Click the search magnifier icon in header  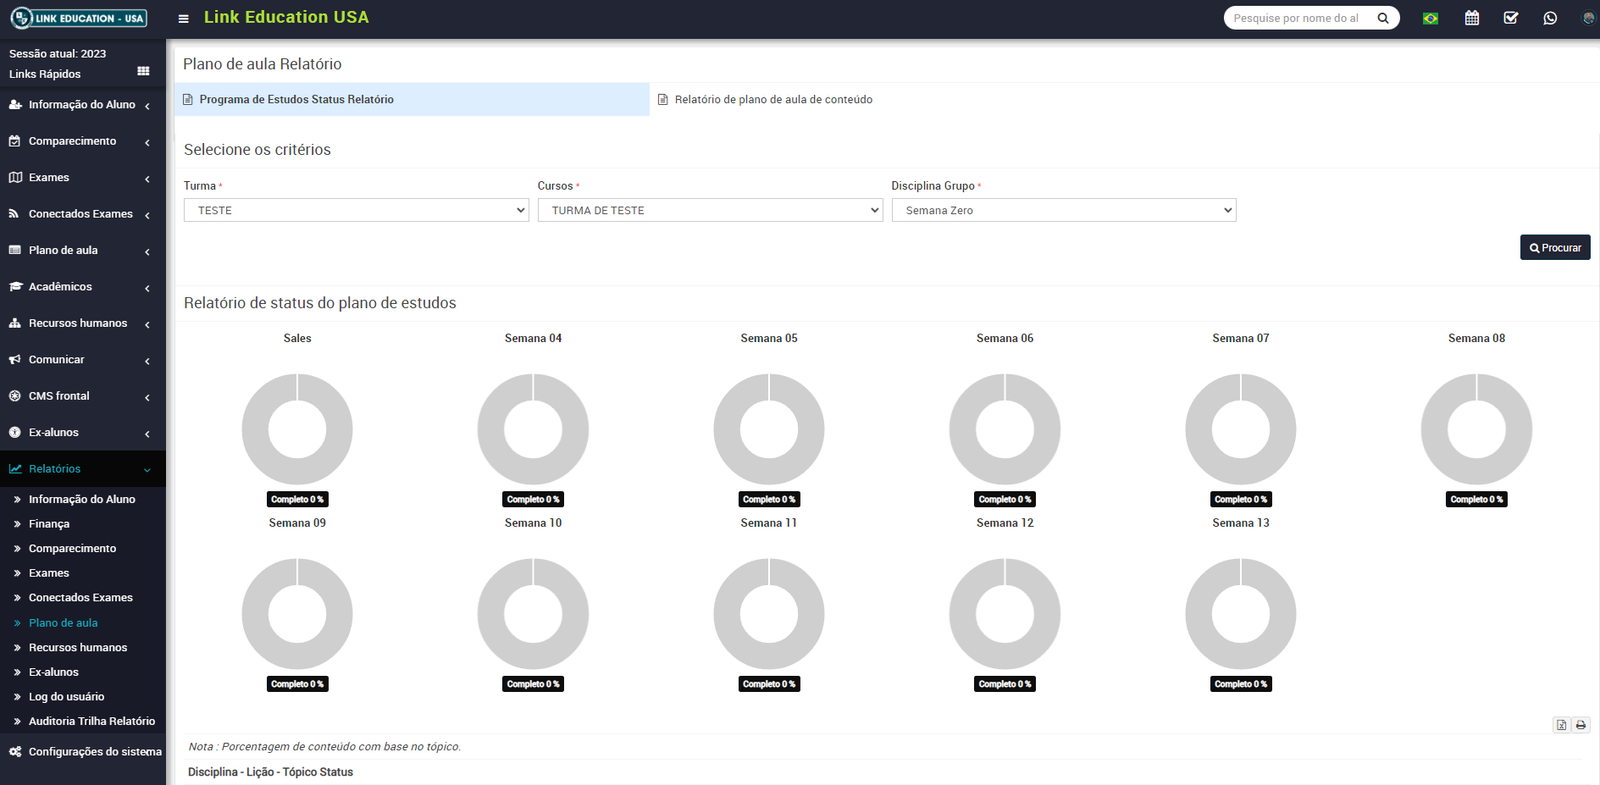(x=1383, y=18)
